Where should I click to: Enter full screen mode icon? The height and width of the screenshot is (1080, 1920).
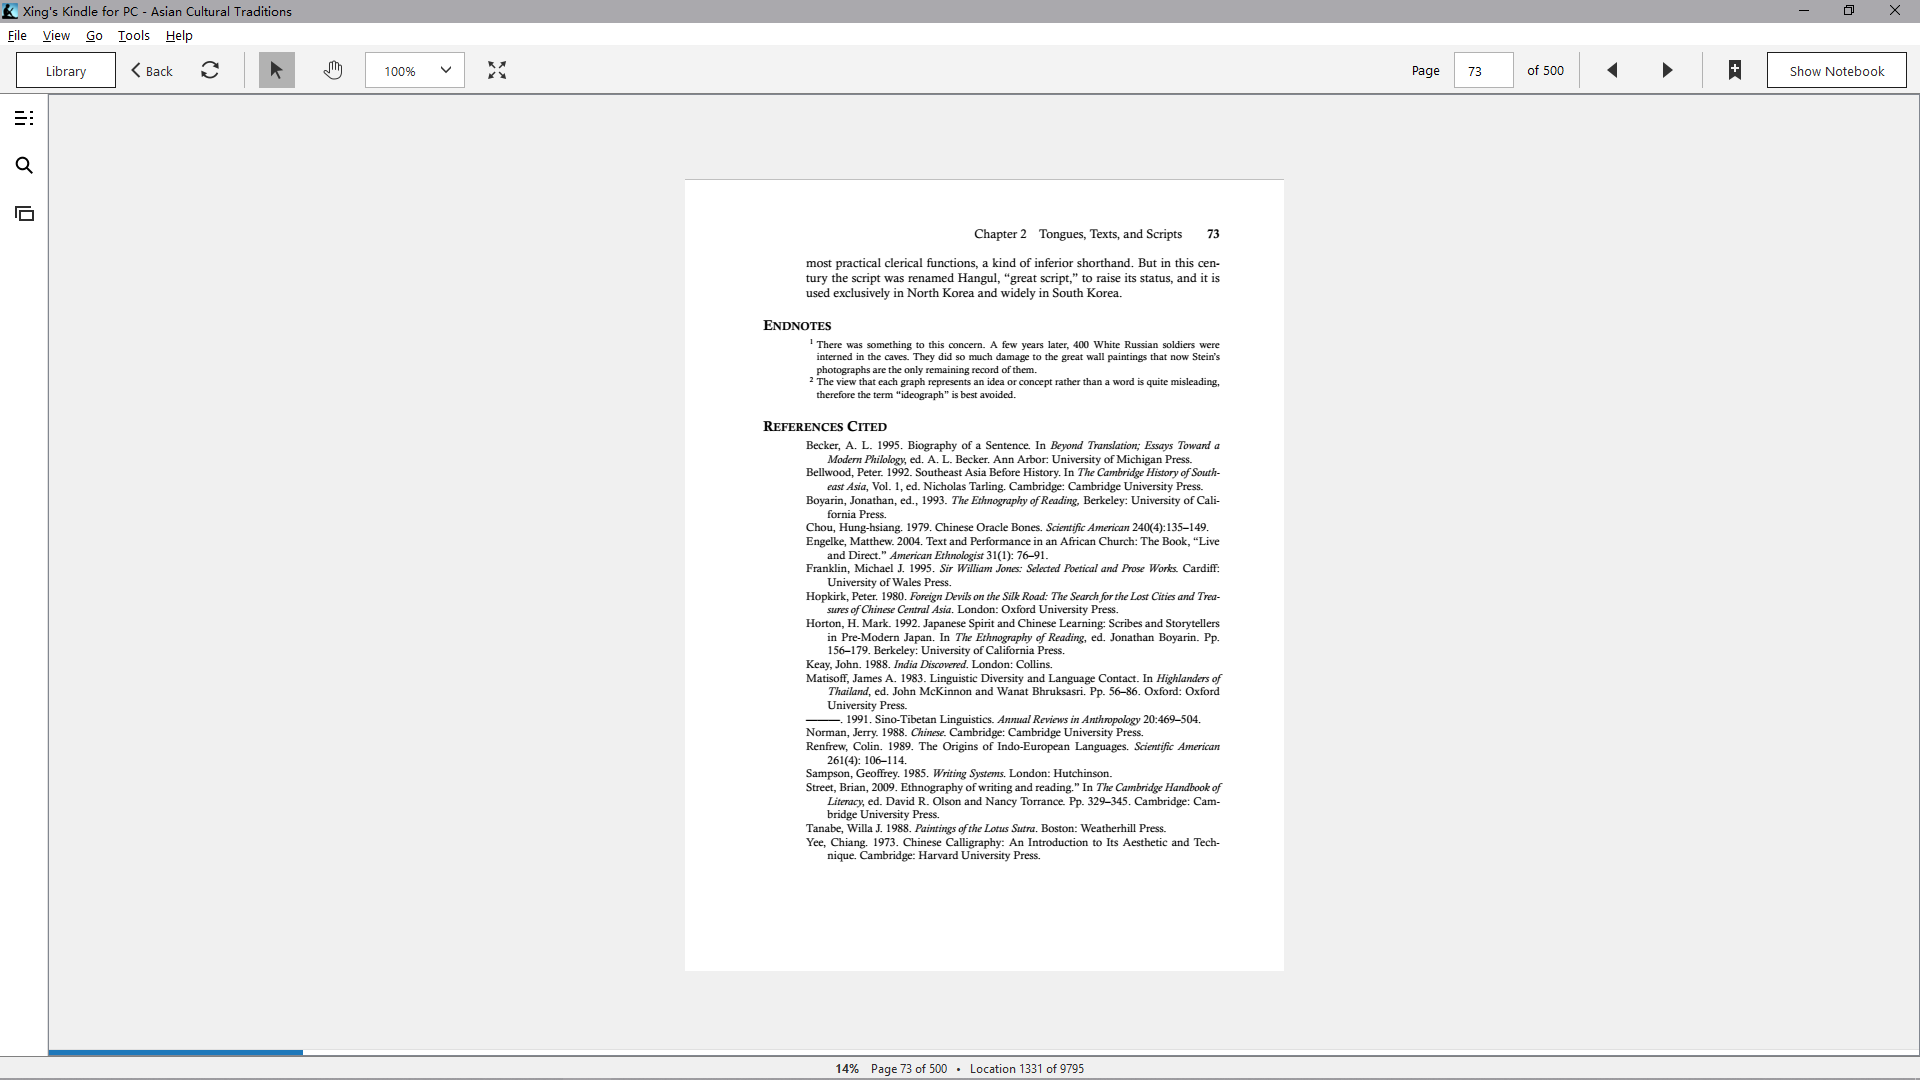(497, 70)
